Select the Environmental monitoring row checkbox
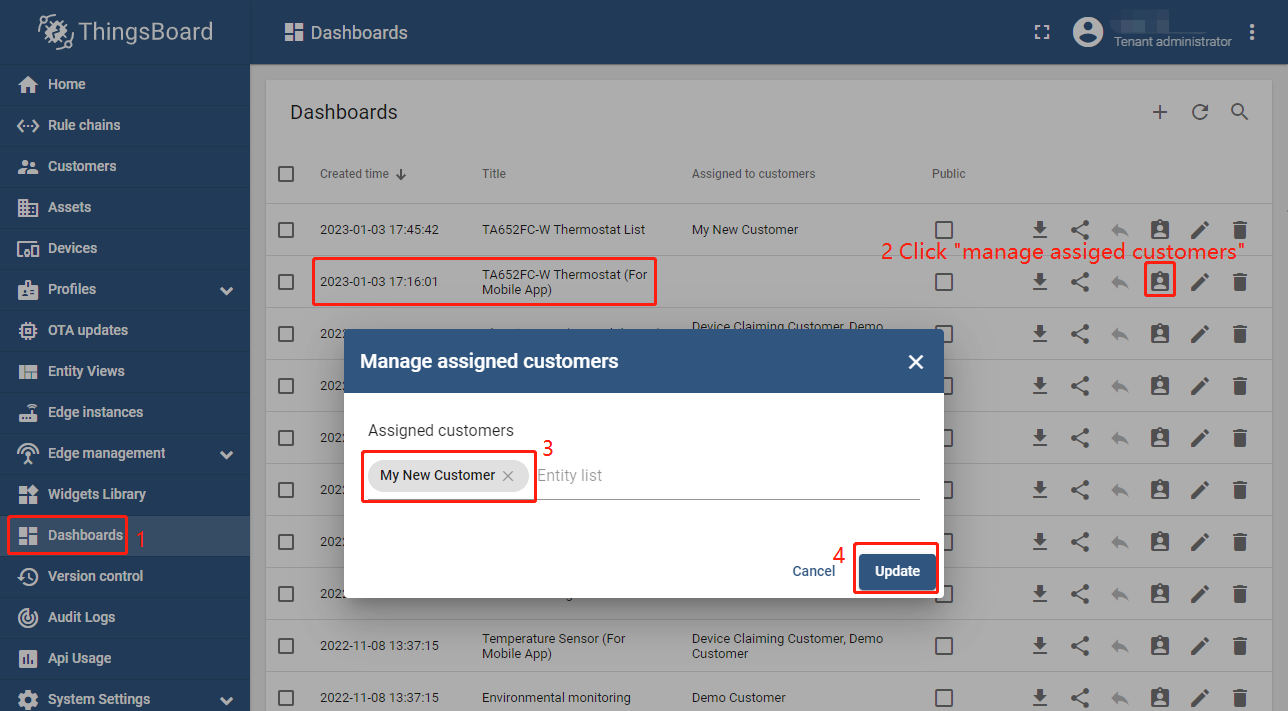Viewport: 1288px width, 711px height. (286, 698)
